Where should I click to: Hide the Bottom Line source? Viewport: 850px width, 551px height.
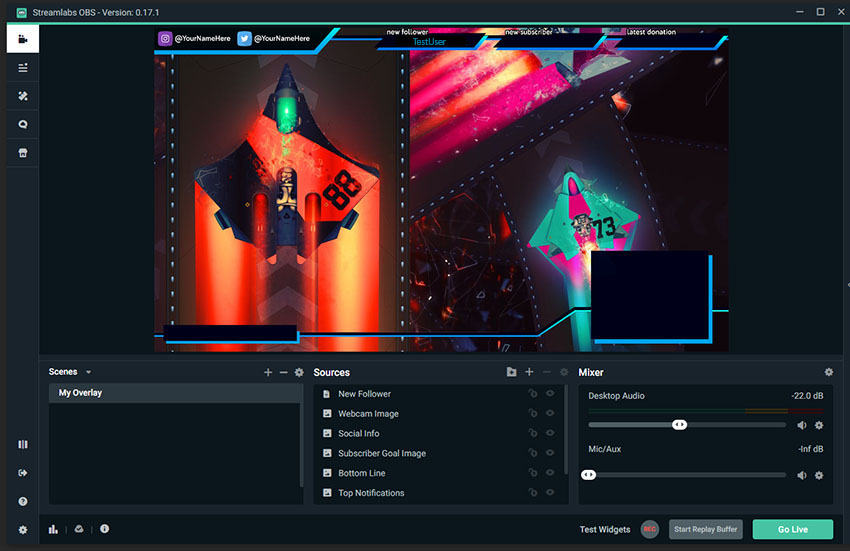coord(550,472)
